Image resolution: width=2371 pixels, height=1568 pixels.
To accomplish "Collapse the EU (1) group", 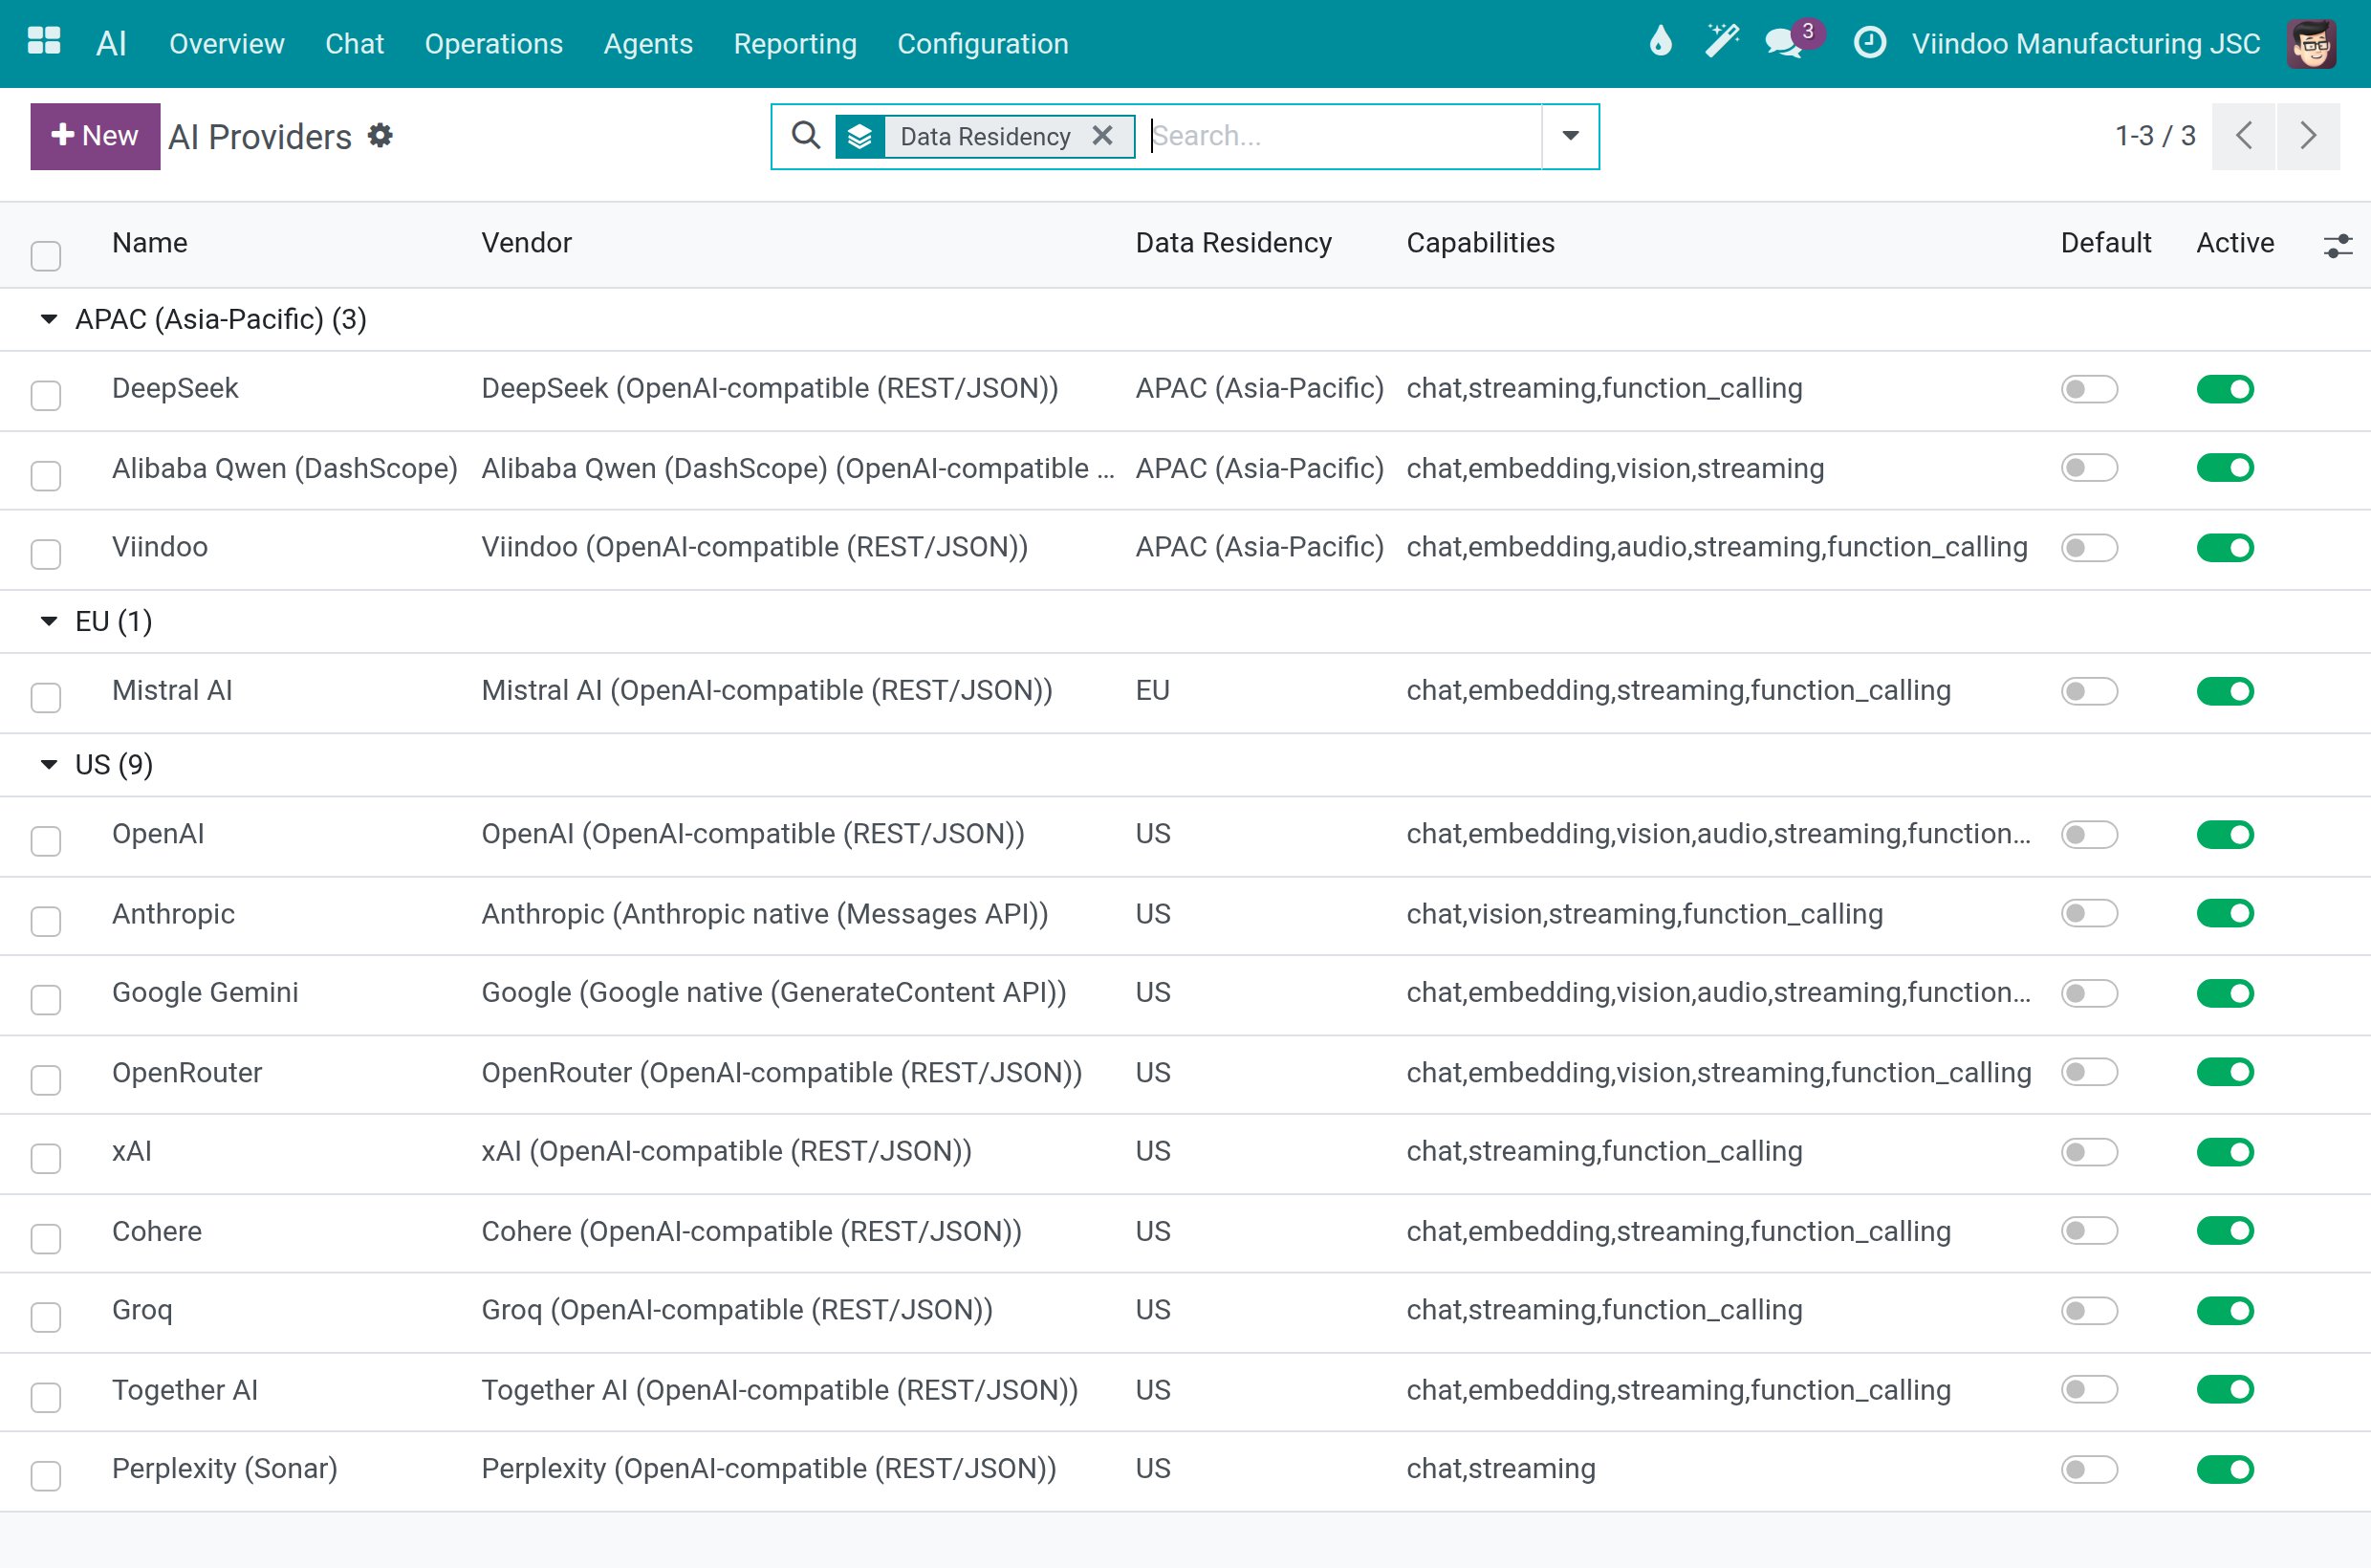I will click(x=49, y=621).
